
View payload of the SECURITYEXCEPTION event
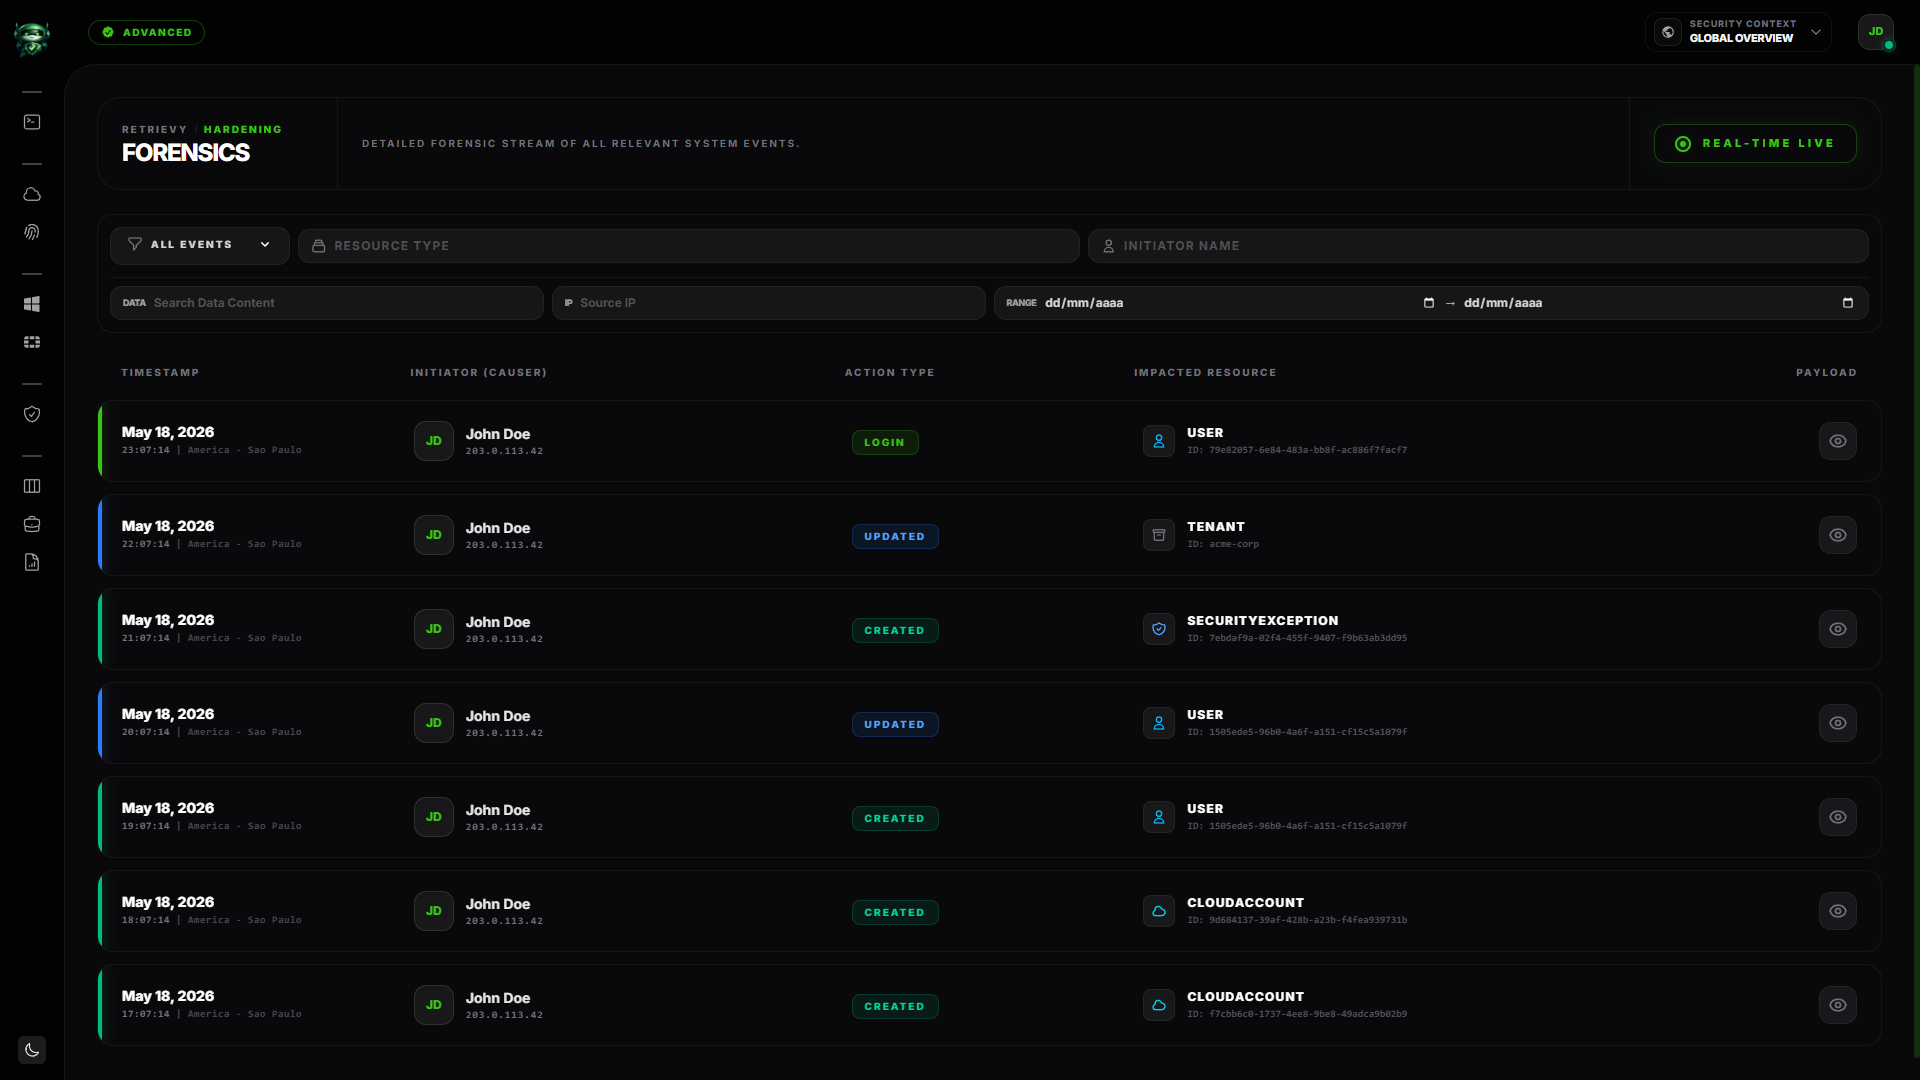coord(1838,629)
